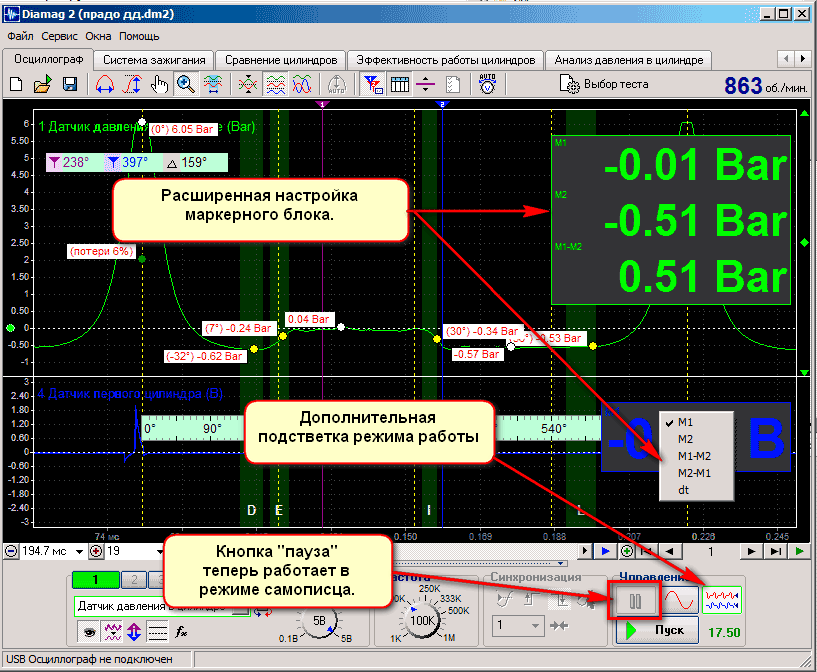This screenshot has height=672, width=817.
Task: Click the purple split line icon
Action: 426,84
